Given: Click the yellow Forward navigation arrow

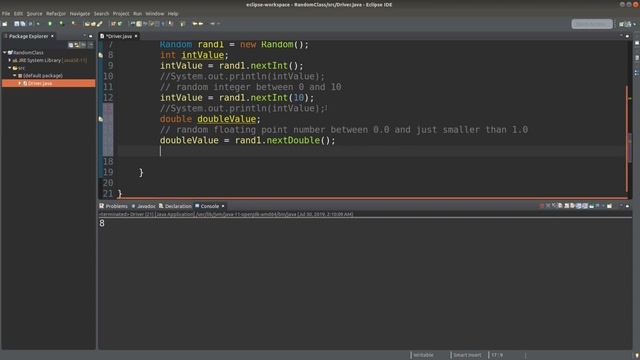Looking at the screenshot, I should 201,24.
